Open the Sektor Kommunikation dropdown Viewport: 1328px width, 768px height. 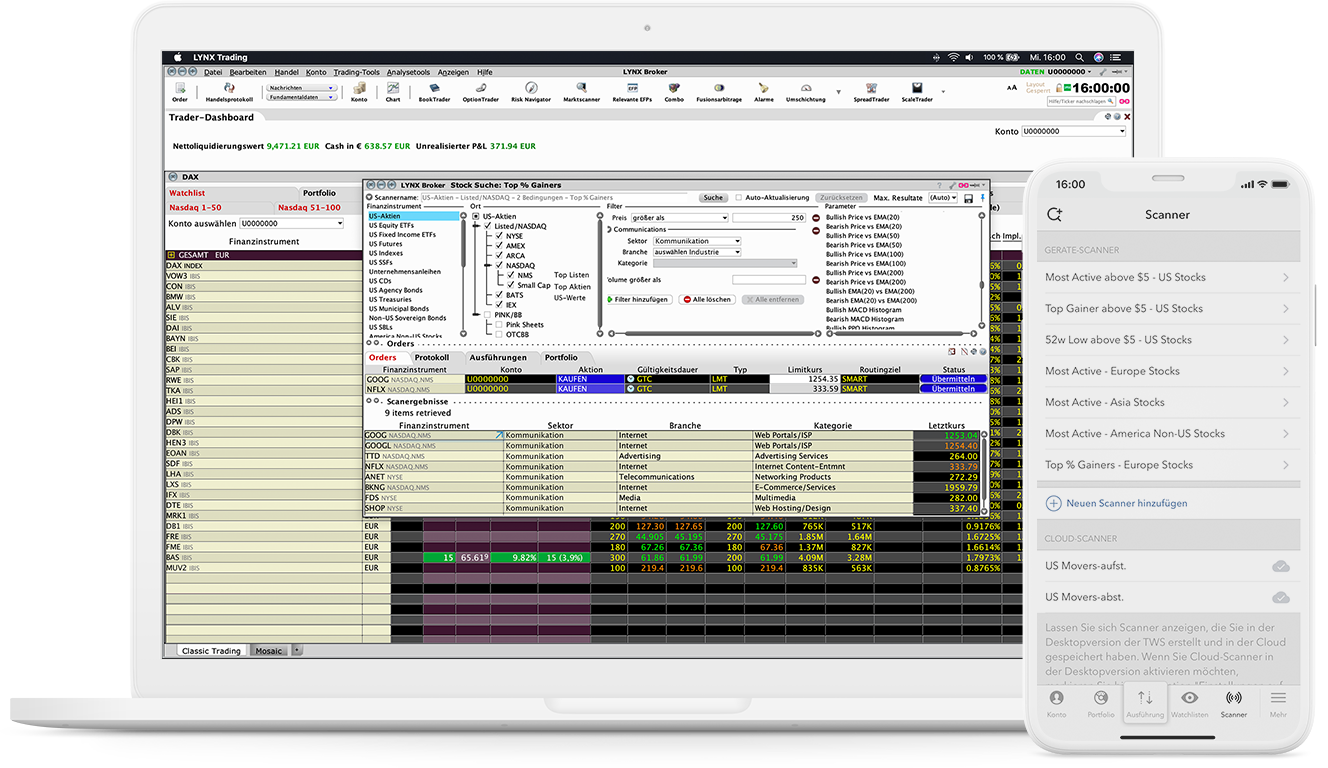(697, 241)
